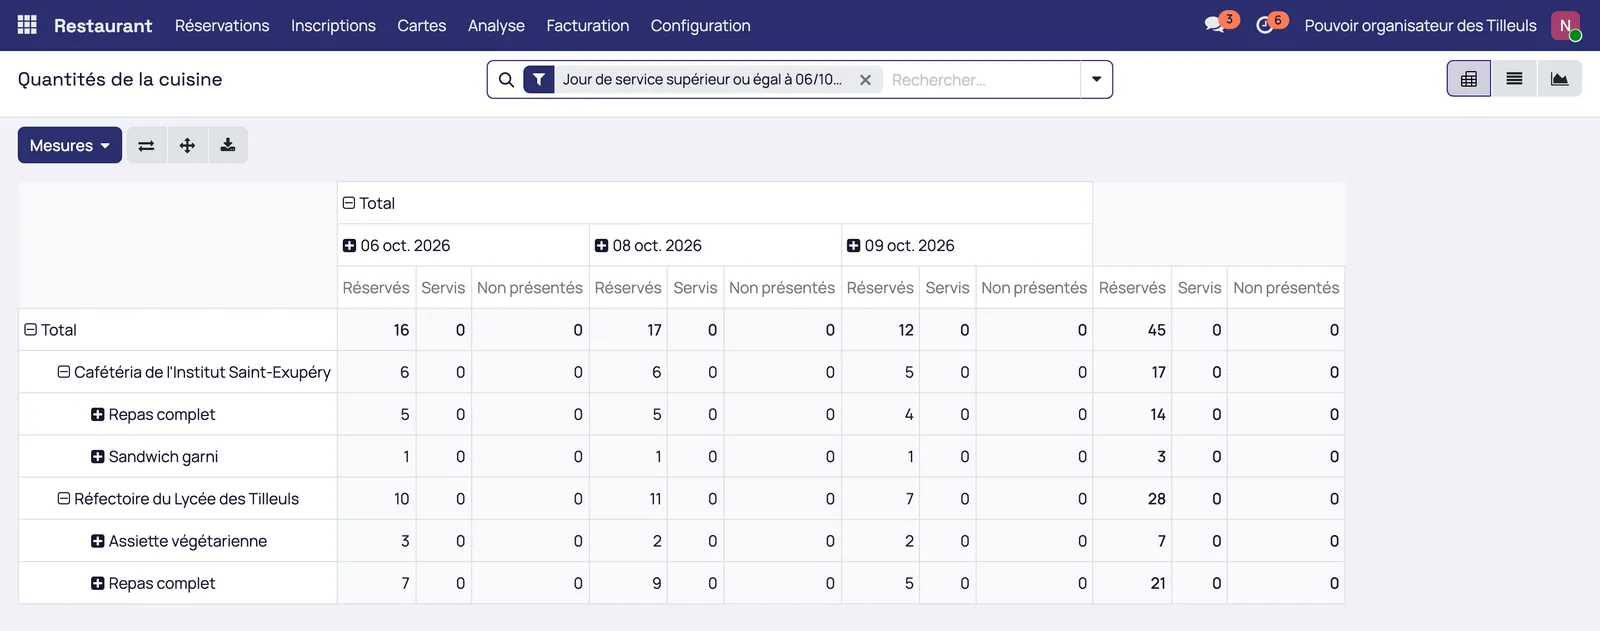Open the Analyse menu
1600x631 pixels.
(x=496, y=25)
